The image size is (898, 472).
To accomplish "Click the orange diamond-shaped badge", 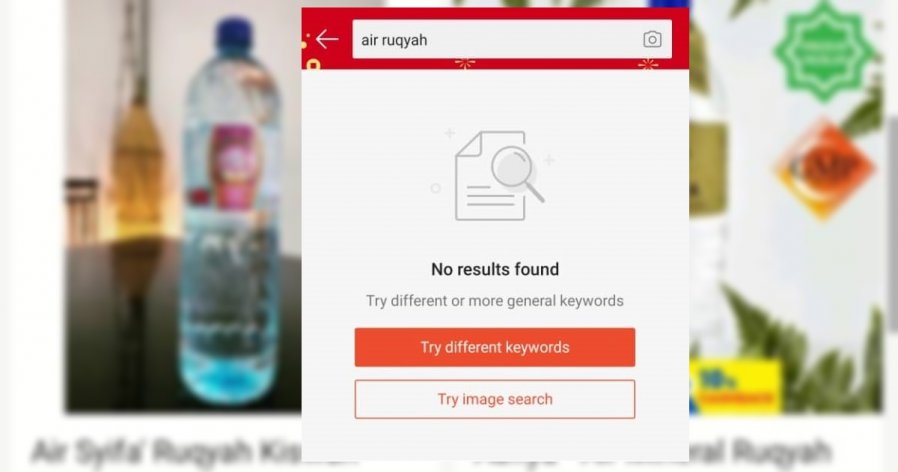I will point(824,168).
